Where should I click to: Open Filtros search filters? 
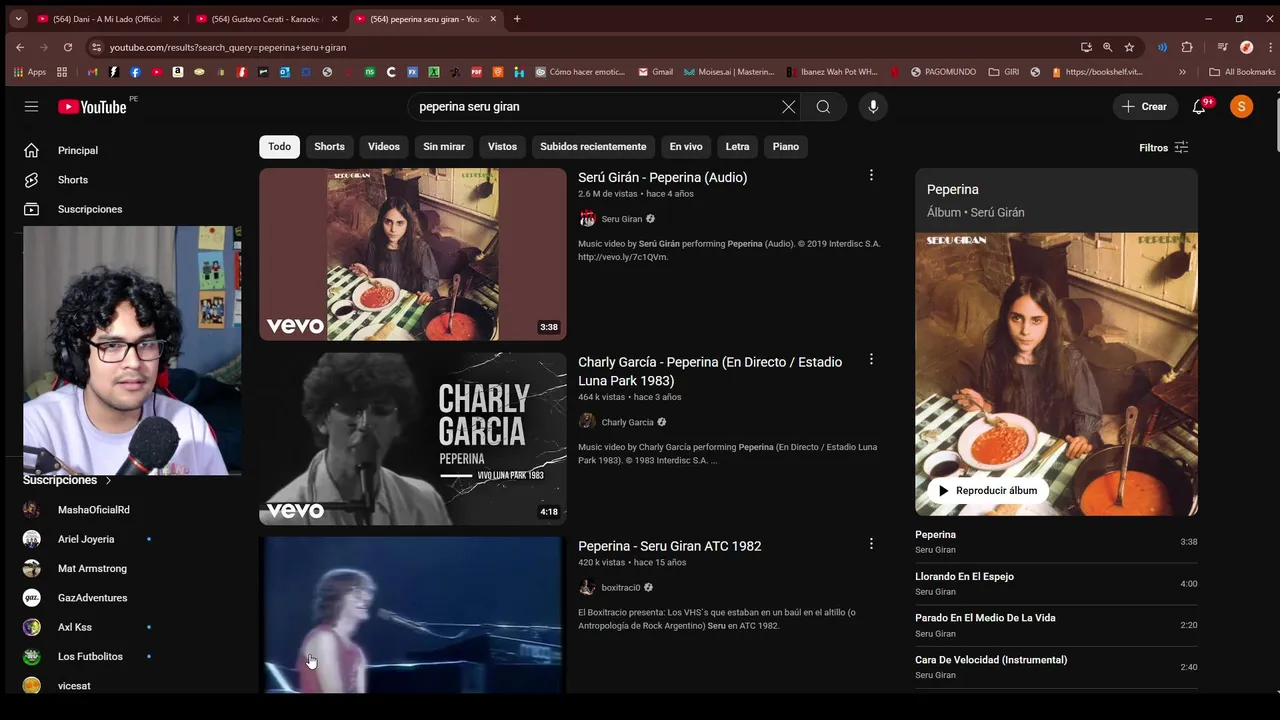(x=1163, y=148)
